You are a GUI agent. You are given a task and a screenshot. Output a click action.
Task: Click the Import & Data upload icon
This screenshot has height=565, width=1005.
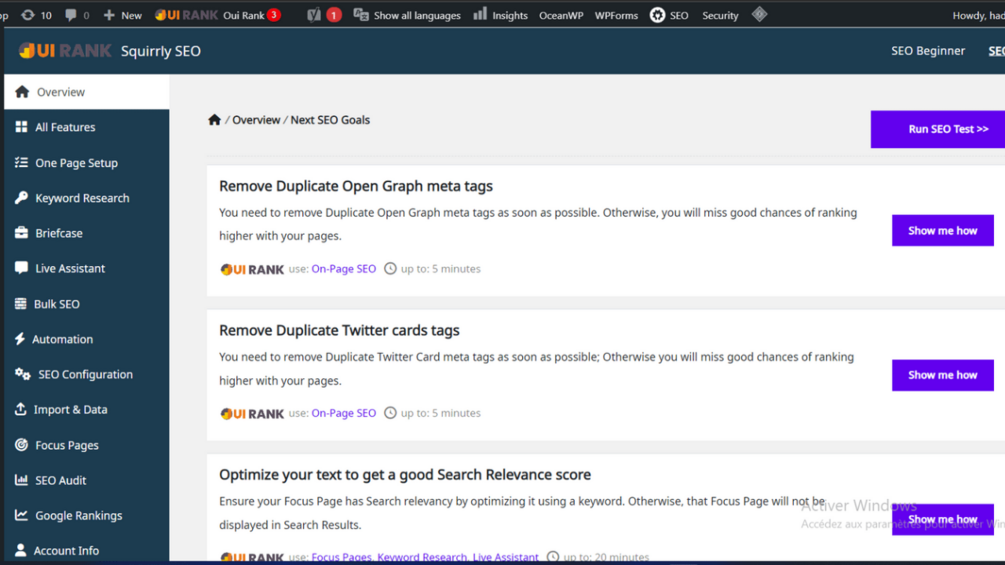[x=21, y=409]
